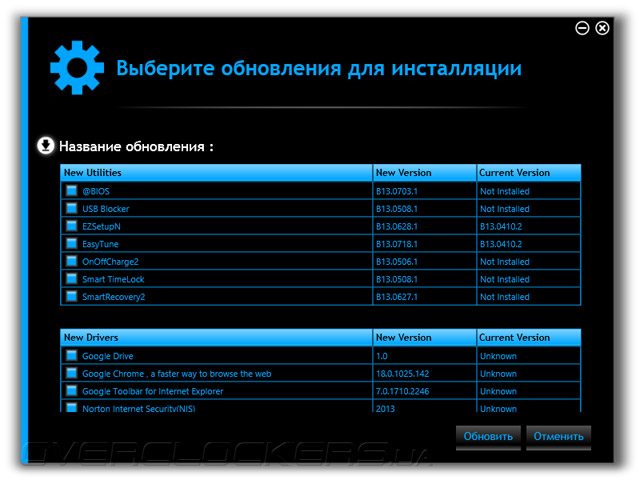Click the New Utilities column header
Screen dimensions: 640x480
pyautogui.click(x=216, y=173)
